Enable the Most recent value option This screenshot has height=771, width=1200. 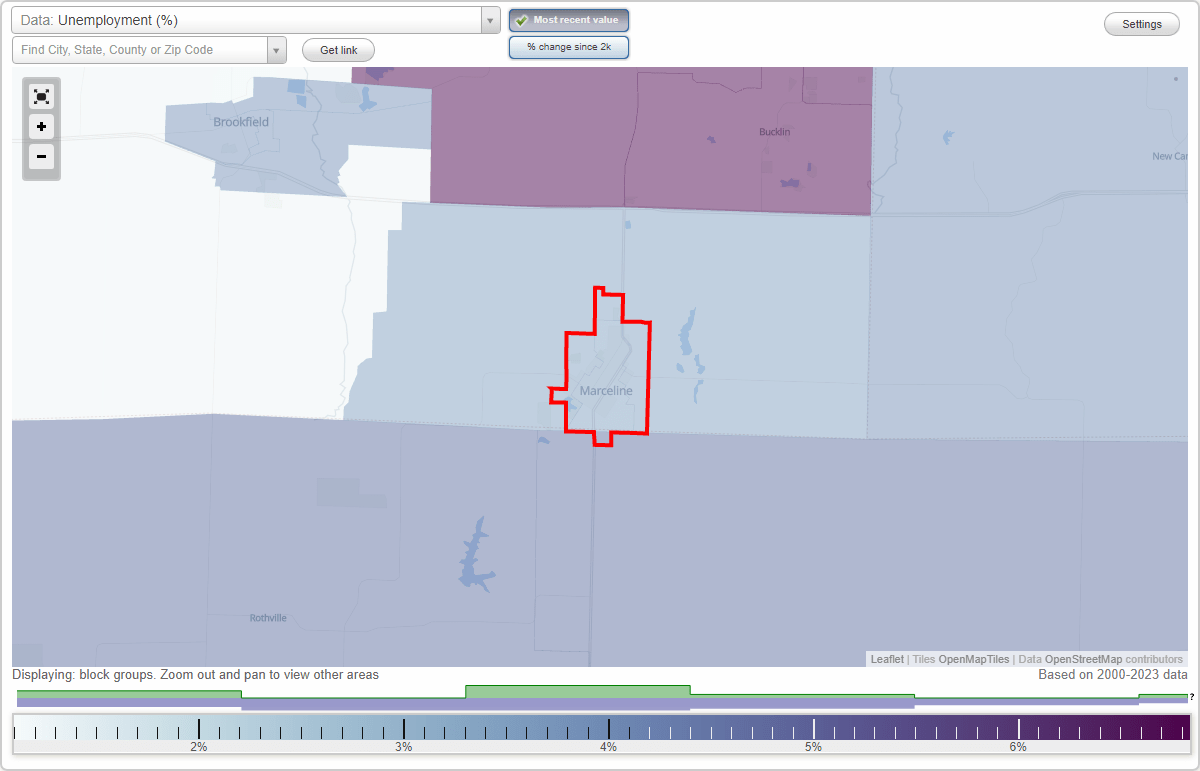[x=568, y=20]
